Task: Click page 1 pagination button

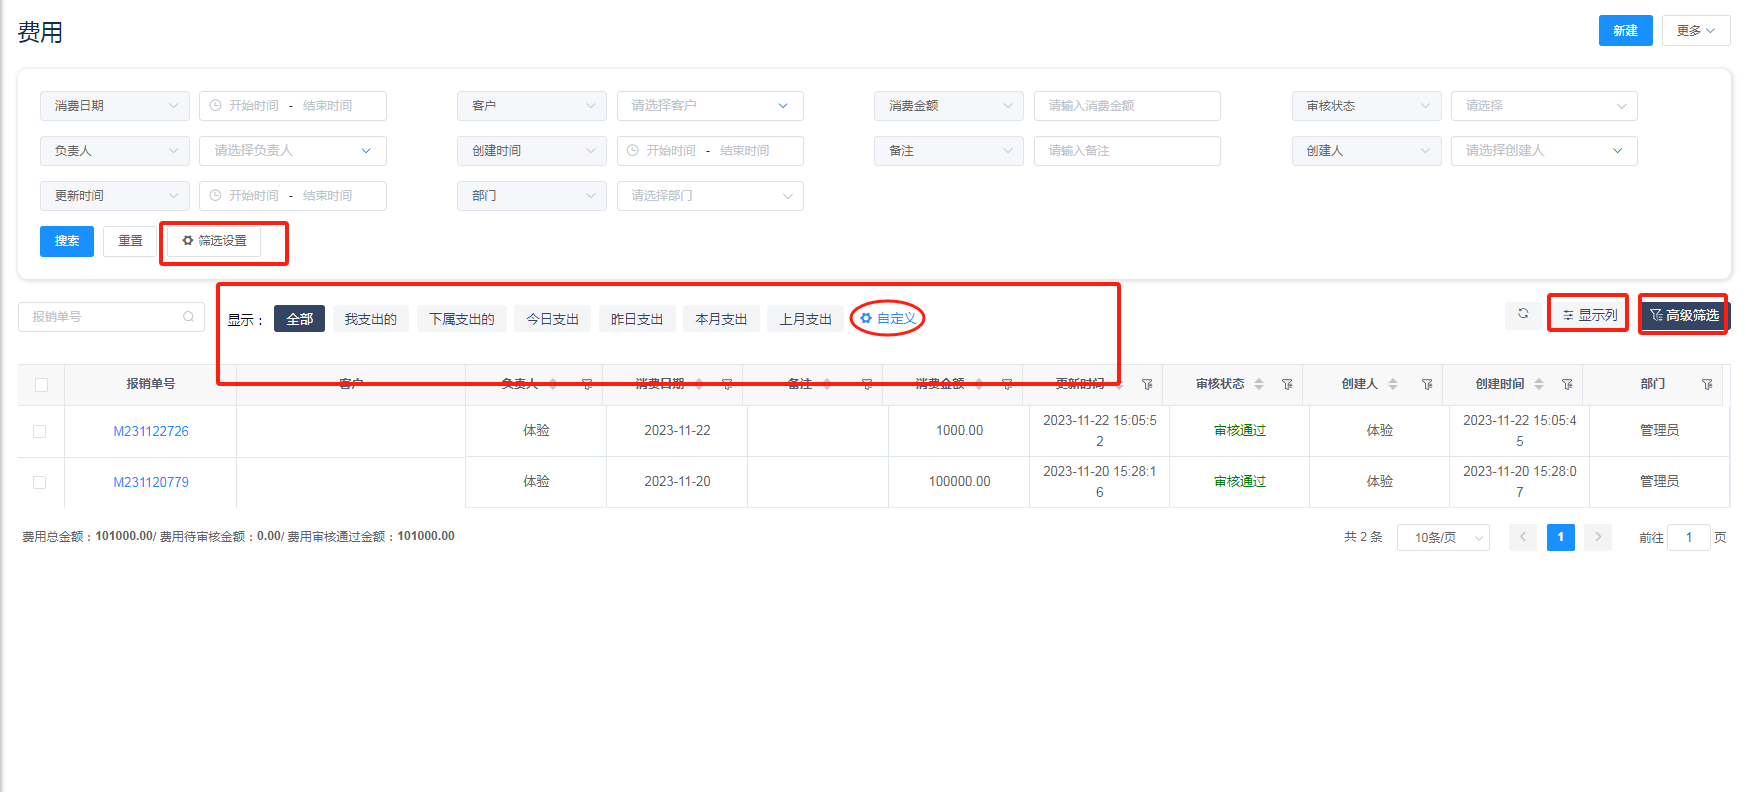Action: [x=1560, y=537]
